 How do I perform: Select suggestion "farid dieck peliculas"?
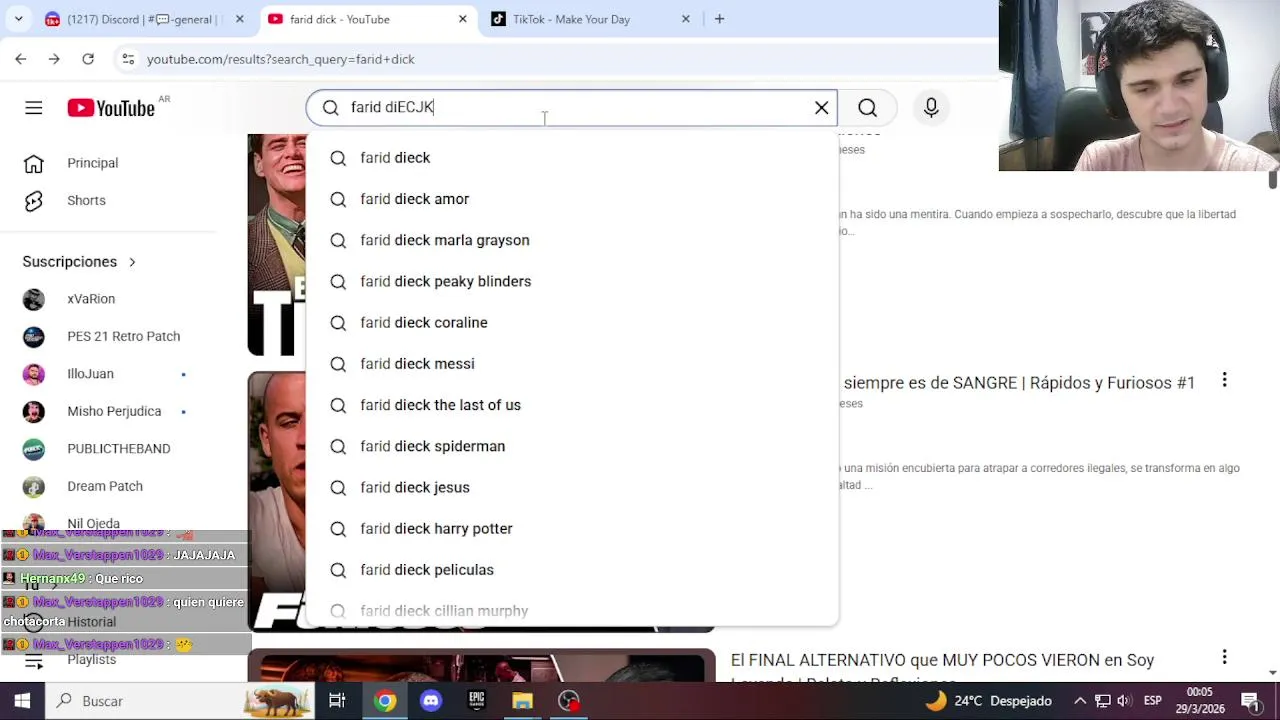coord(572,570)
